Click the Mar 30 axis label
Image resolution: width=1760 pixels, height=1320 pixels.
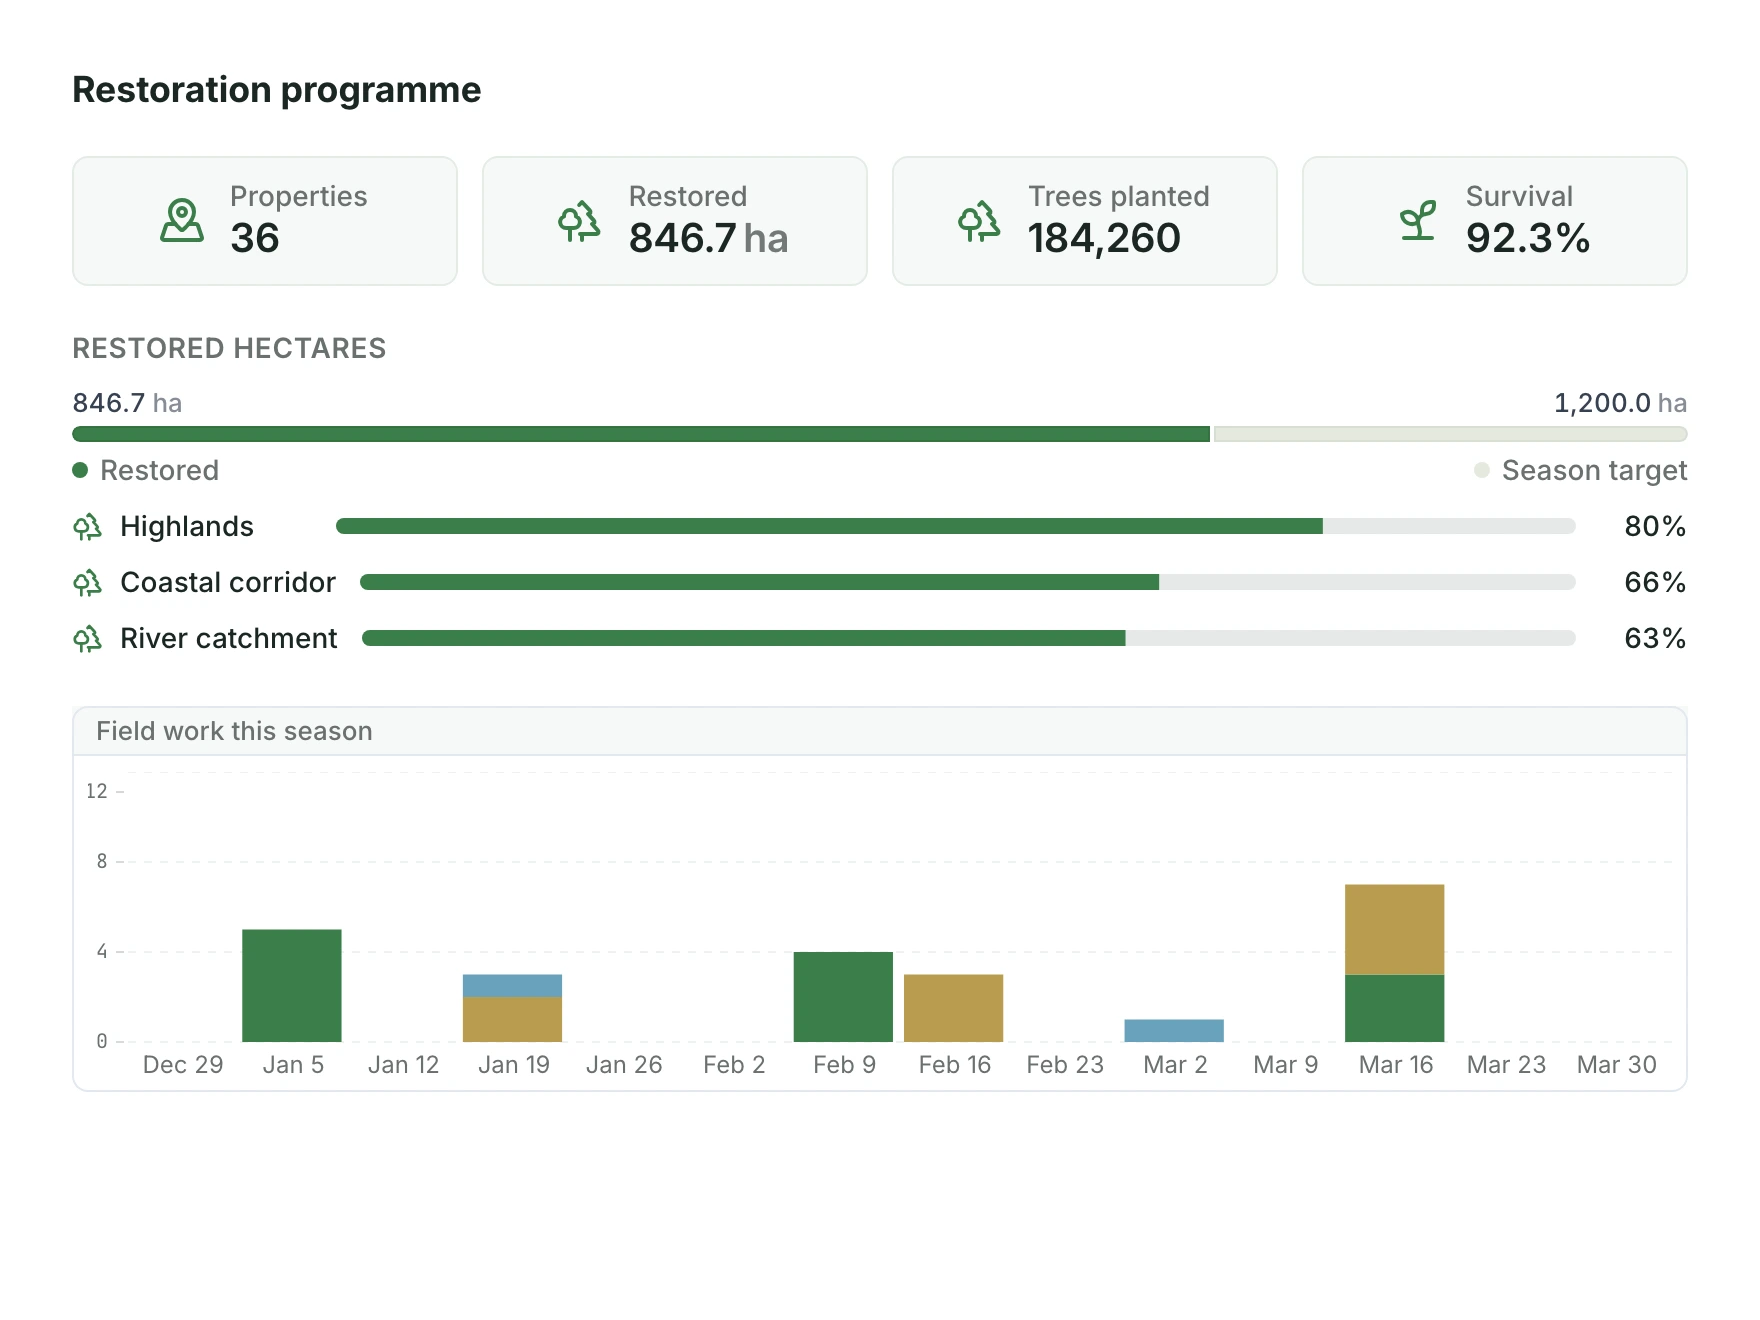1617,1065
